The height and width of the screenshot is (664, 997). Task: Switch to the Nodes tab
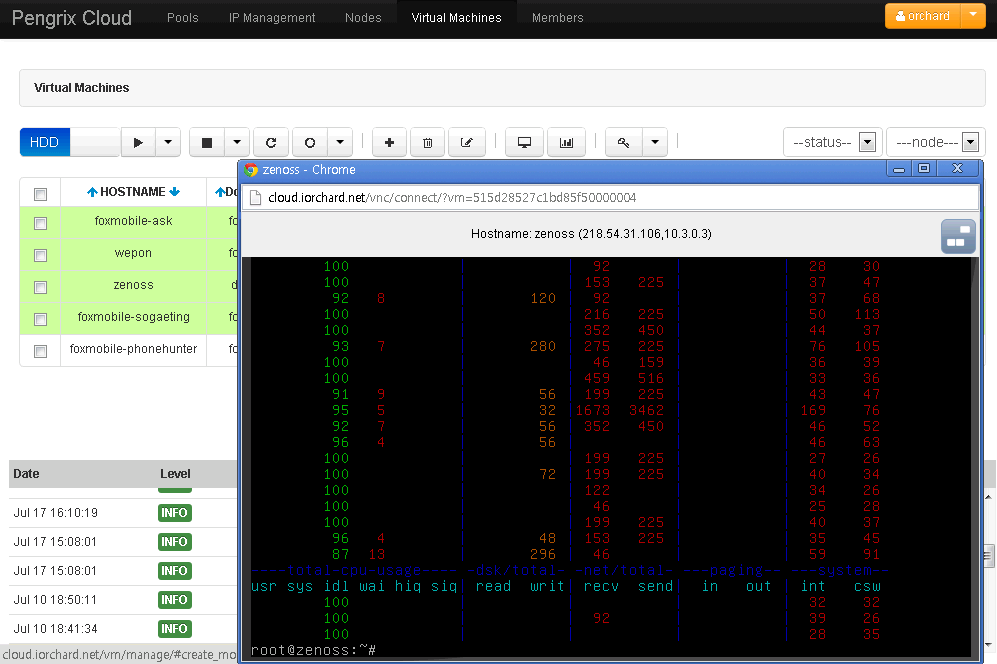[x=363, y=18]
